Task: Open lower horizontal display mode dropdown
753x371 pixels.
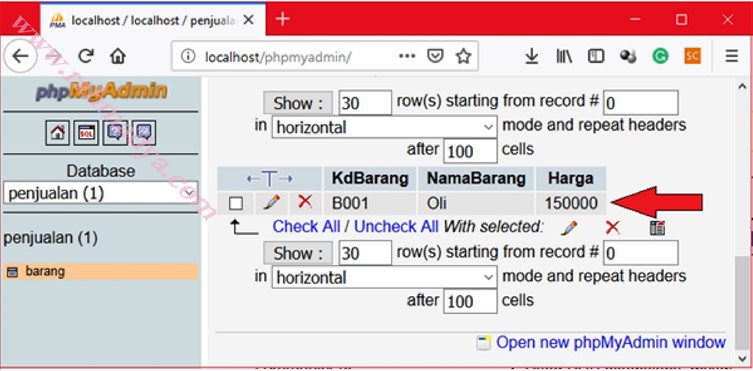Action: (x=384, y=277)
